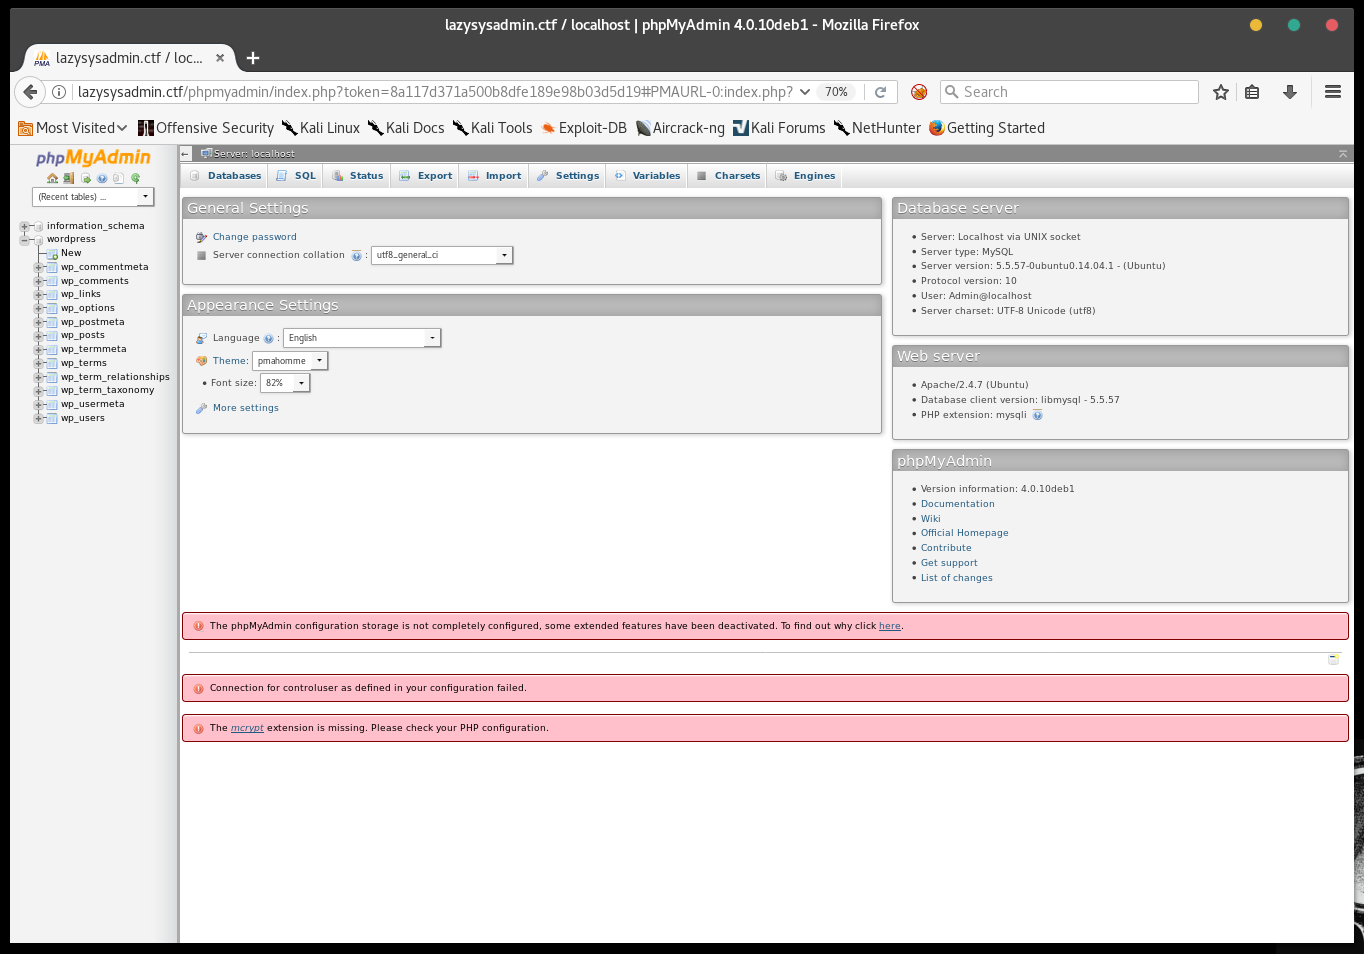Click the Firefox bookmark star icon
The image size is (1364, 954).
point(1221,92)
